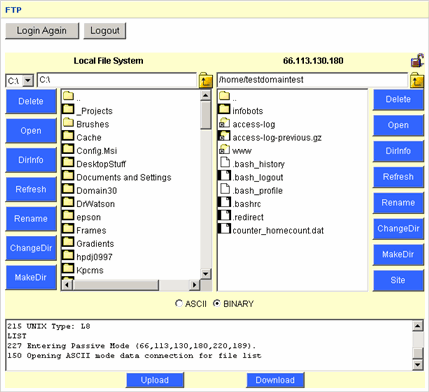Viewport: 429px width, 392px height.
Task: Go up one level on remote server
Action: pyautogui.click(x=417, y=80)
